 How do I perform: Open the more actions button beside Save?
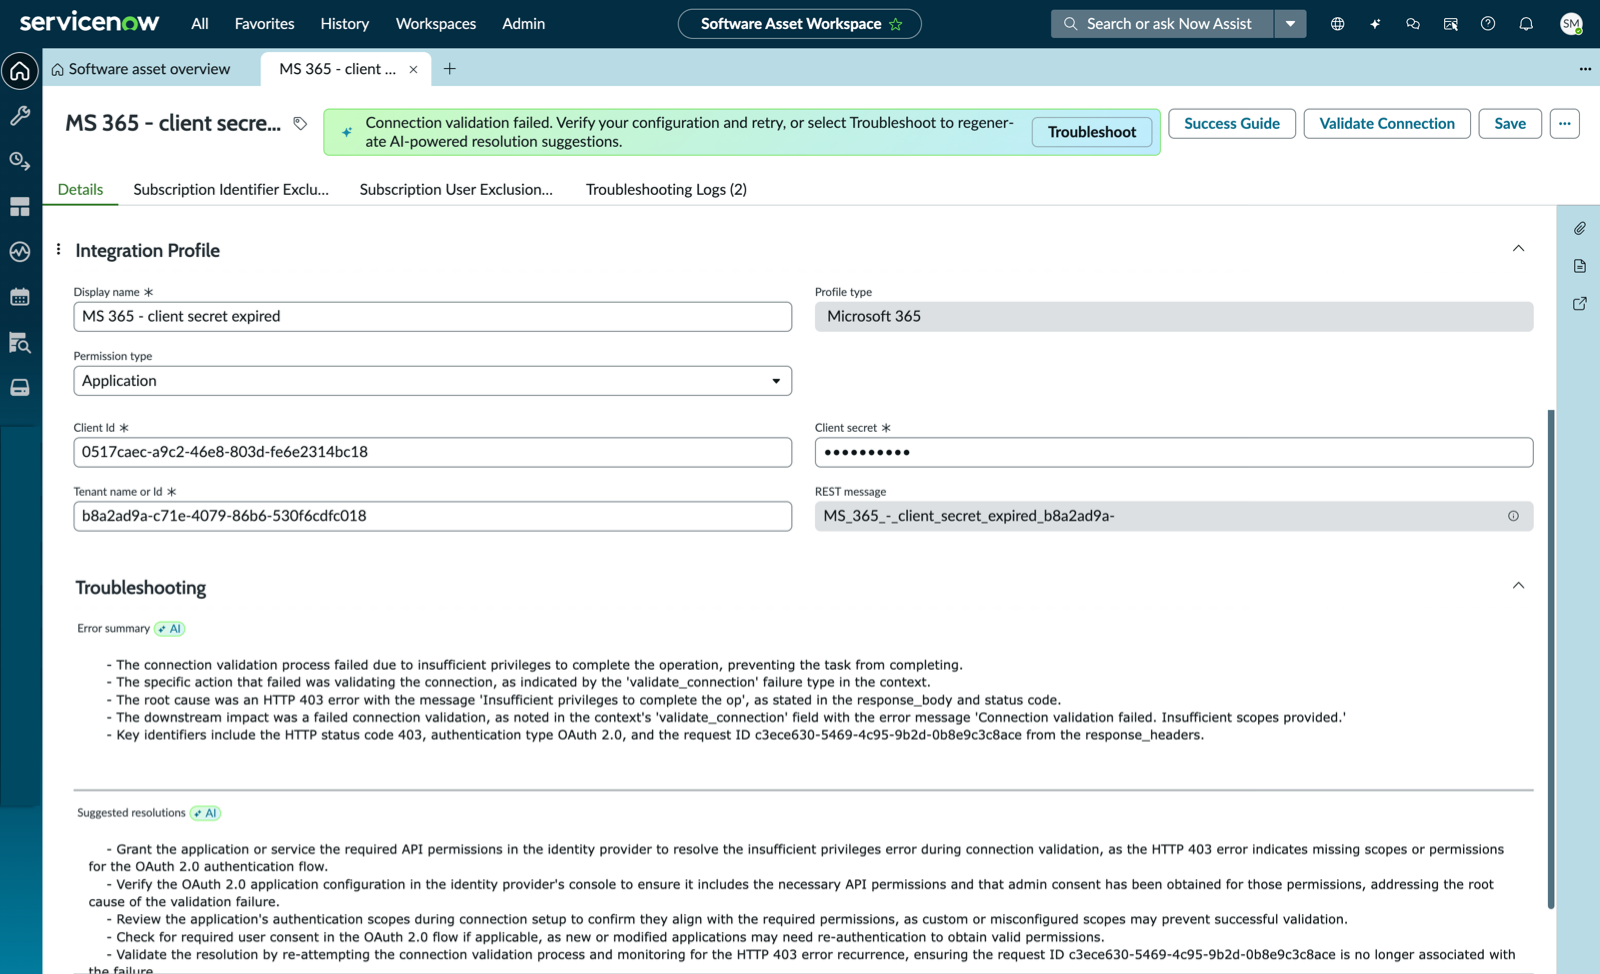click(x=1565, y=124)
